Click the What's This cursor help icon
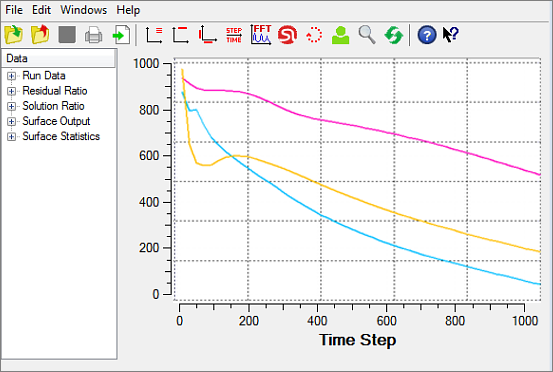The height and width of the screenshot is (372, 553). [x=450, y=35]
